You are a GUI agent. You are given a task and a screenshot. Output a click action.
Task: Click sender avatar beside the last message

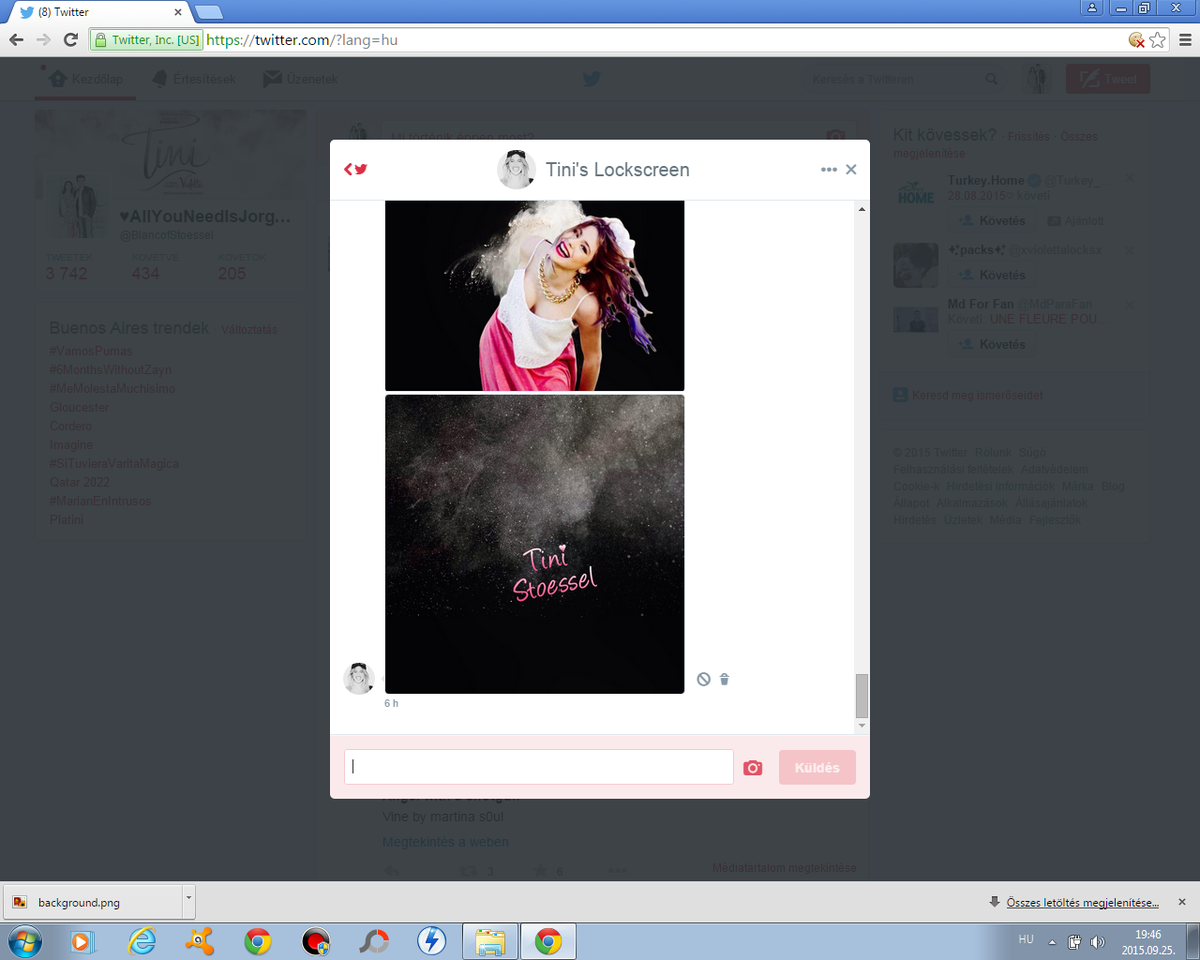pos(359,678)
